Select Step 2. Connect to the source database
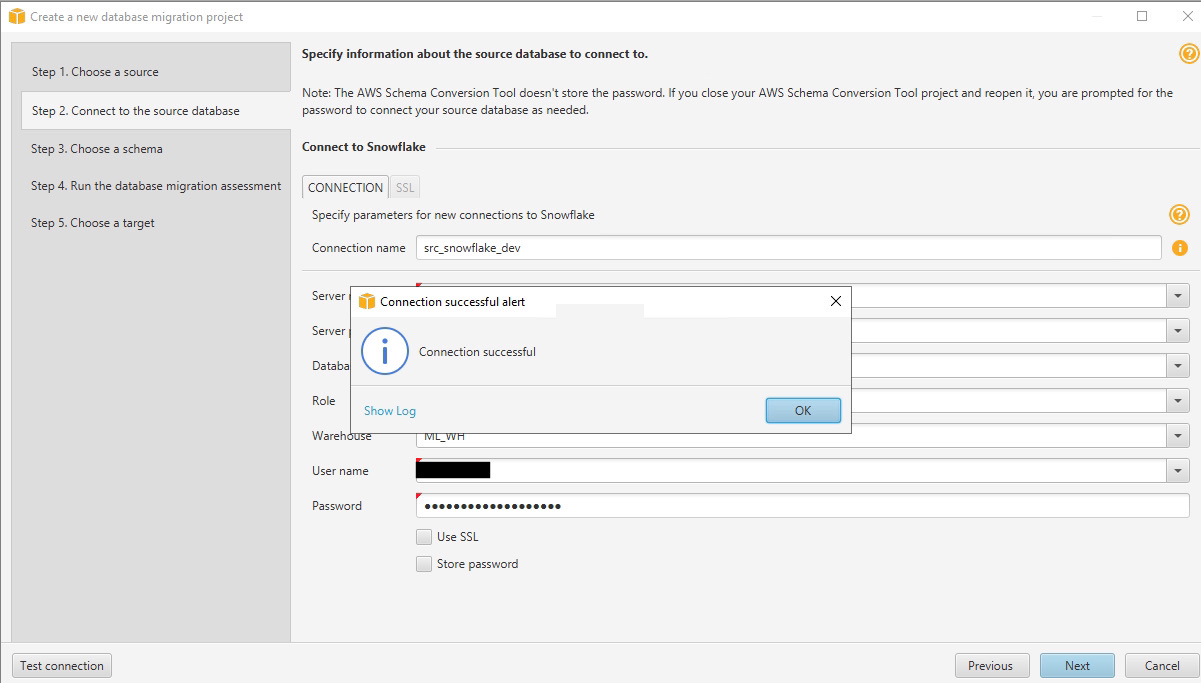This screenshot has width=1201, height=683. pyautogui.click(x=156, y=111)
